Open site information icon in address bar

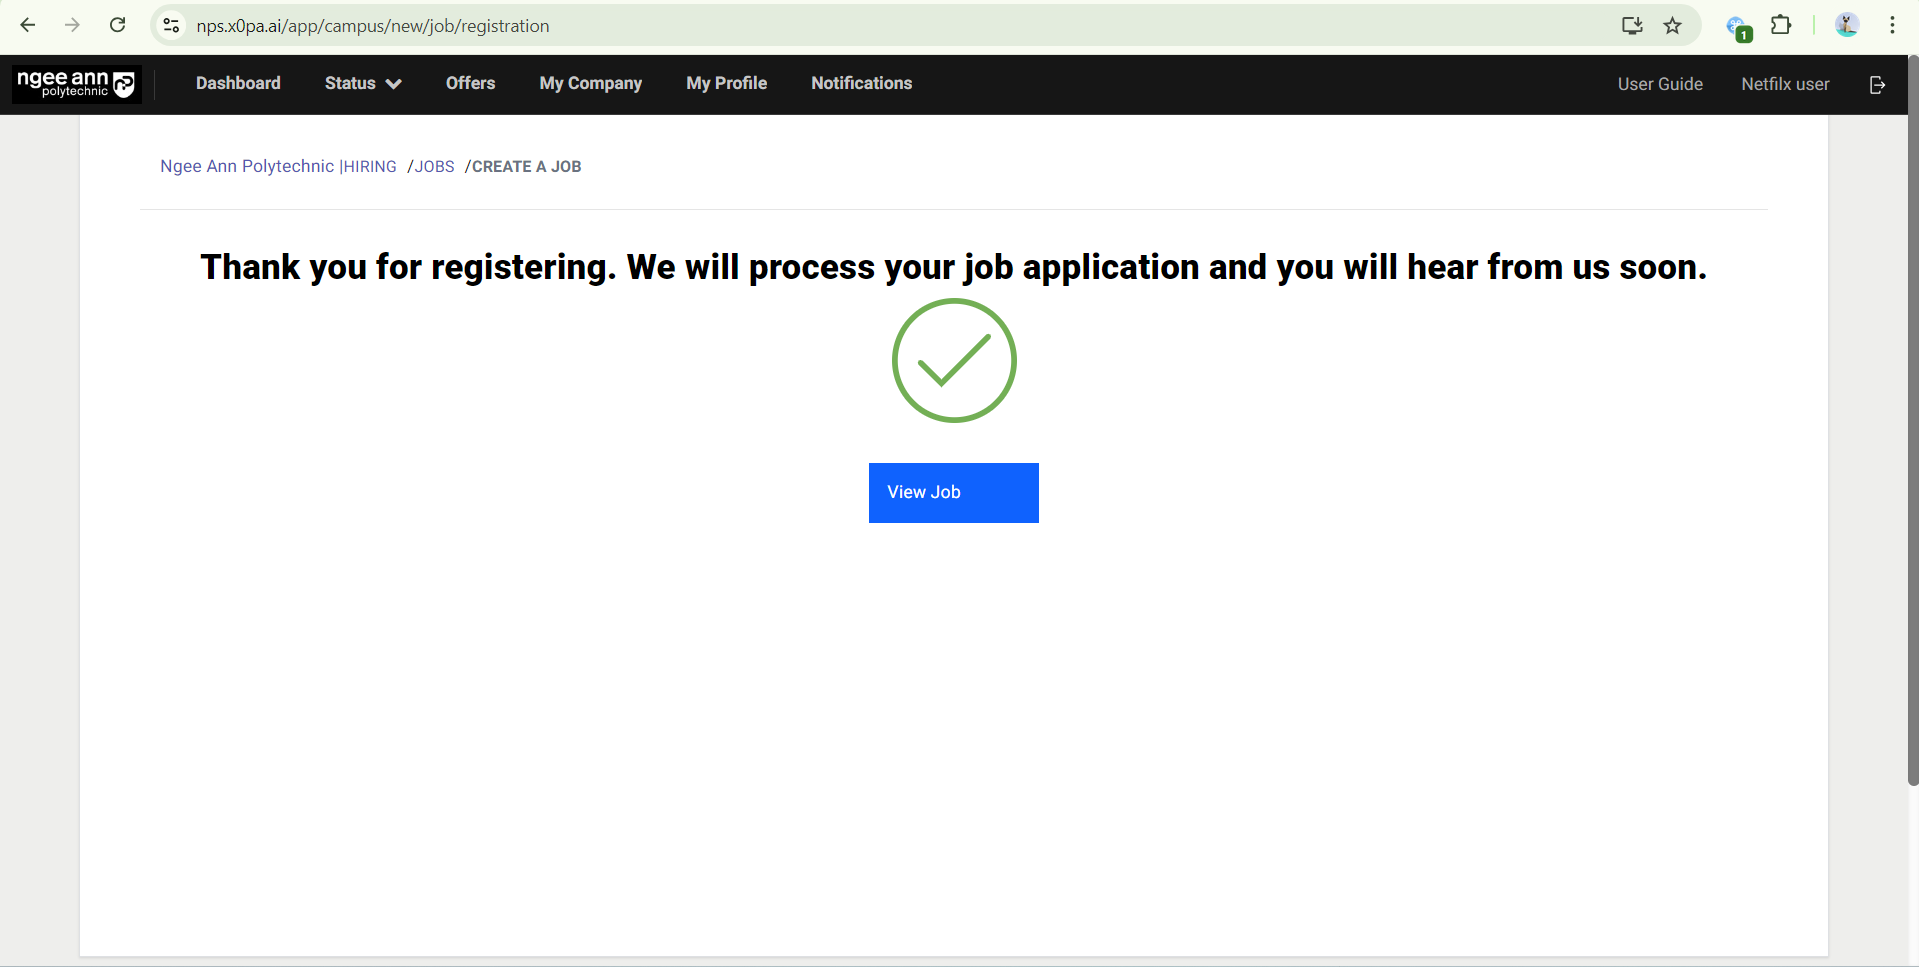(x=171, y=25)
